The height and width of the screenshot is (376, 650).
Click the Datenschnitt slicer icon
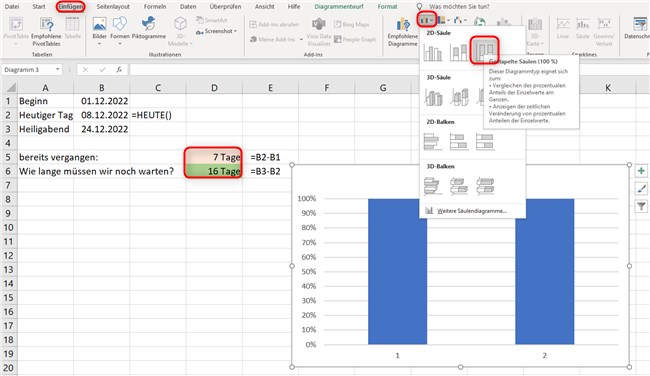(x=639, y=28)
